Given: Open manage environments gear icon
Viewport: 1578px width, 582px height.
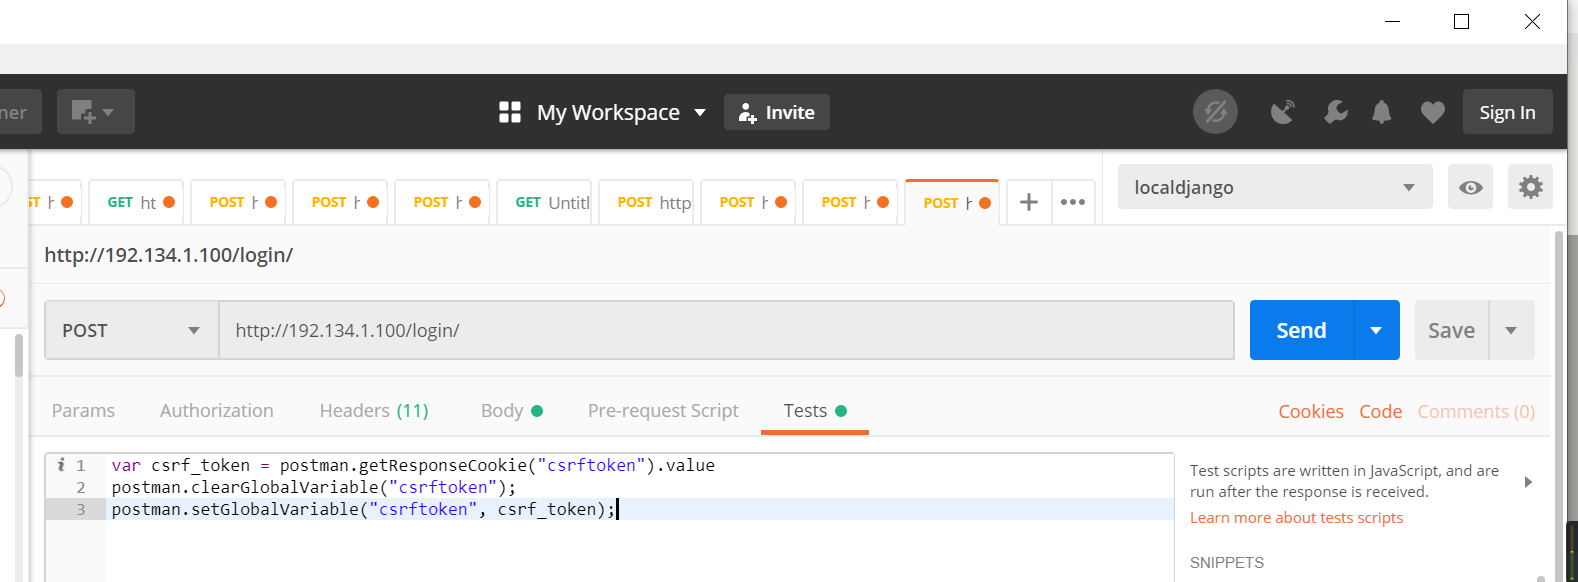Looking at the screenshot, I should tap(1530, 187).
